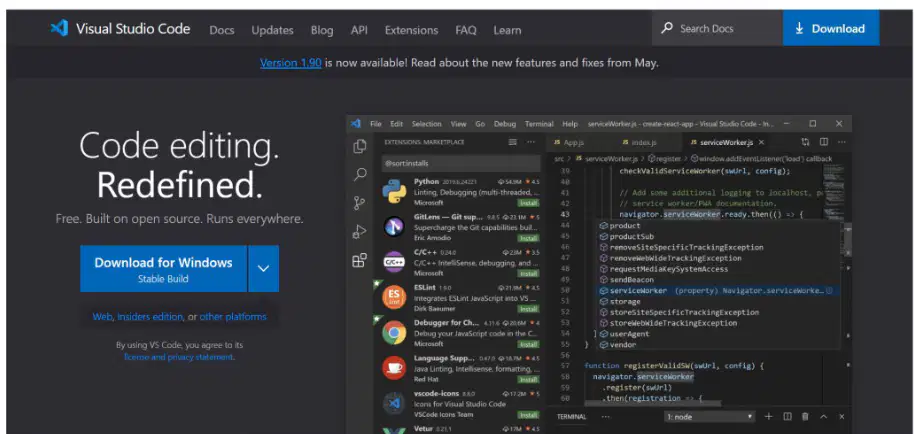This screenshot has height=434, width=914.
Task: Open the Extensions icon in activity bar
Action: tap(360, 260)
